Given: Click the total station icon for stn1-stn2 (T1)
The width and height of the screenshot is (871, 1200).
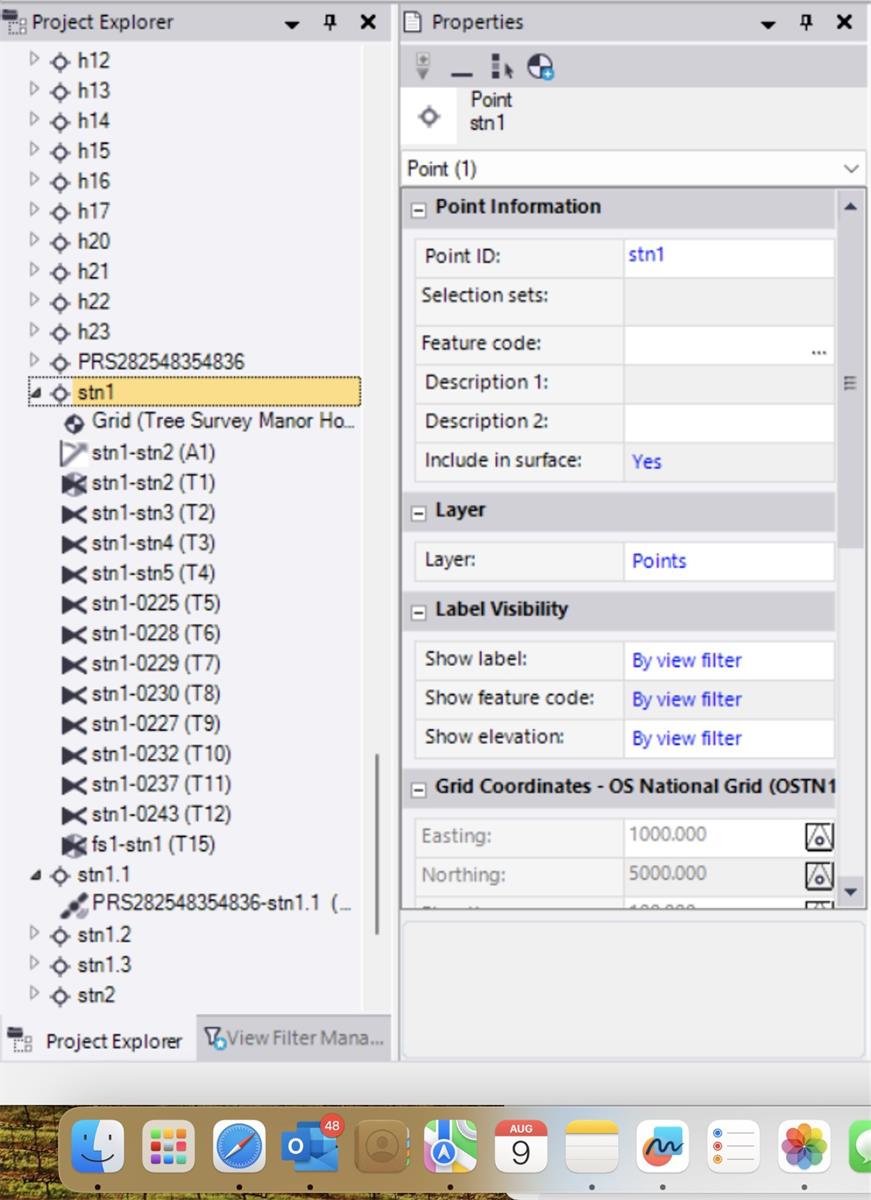Looking at the screenshot, I should pos(74,483).
